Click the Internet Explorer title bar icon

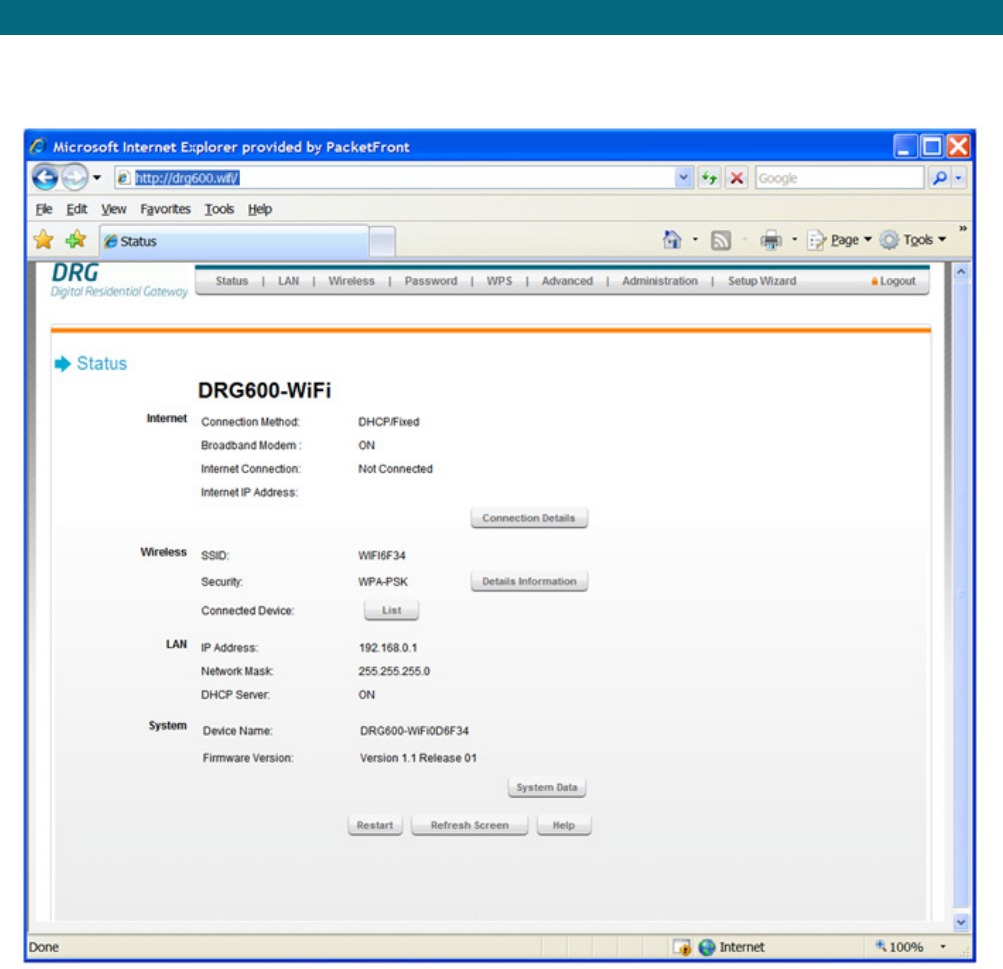38,146
